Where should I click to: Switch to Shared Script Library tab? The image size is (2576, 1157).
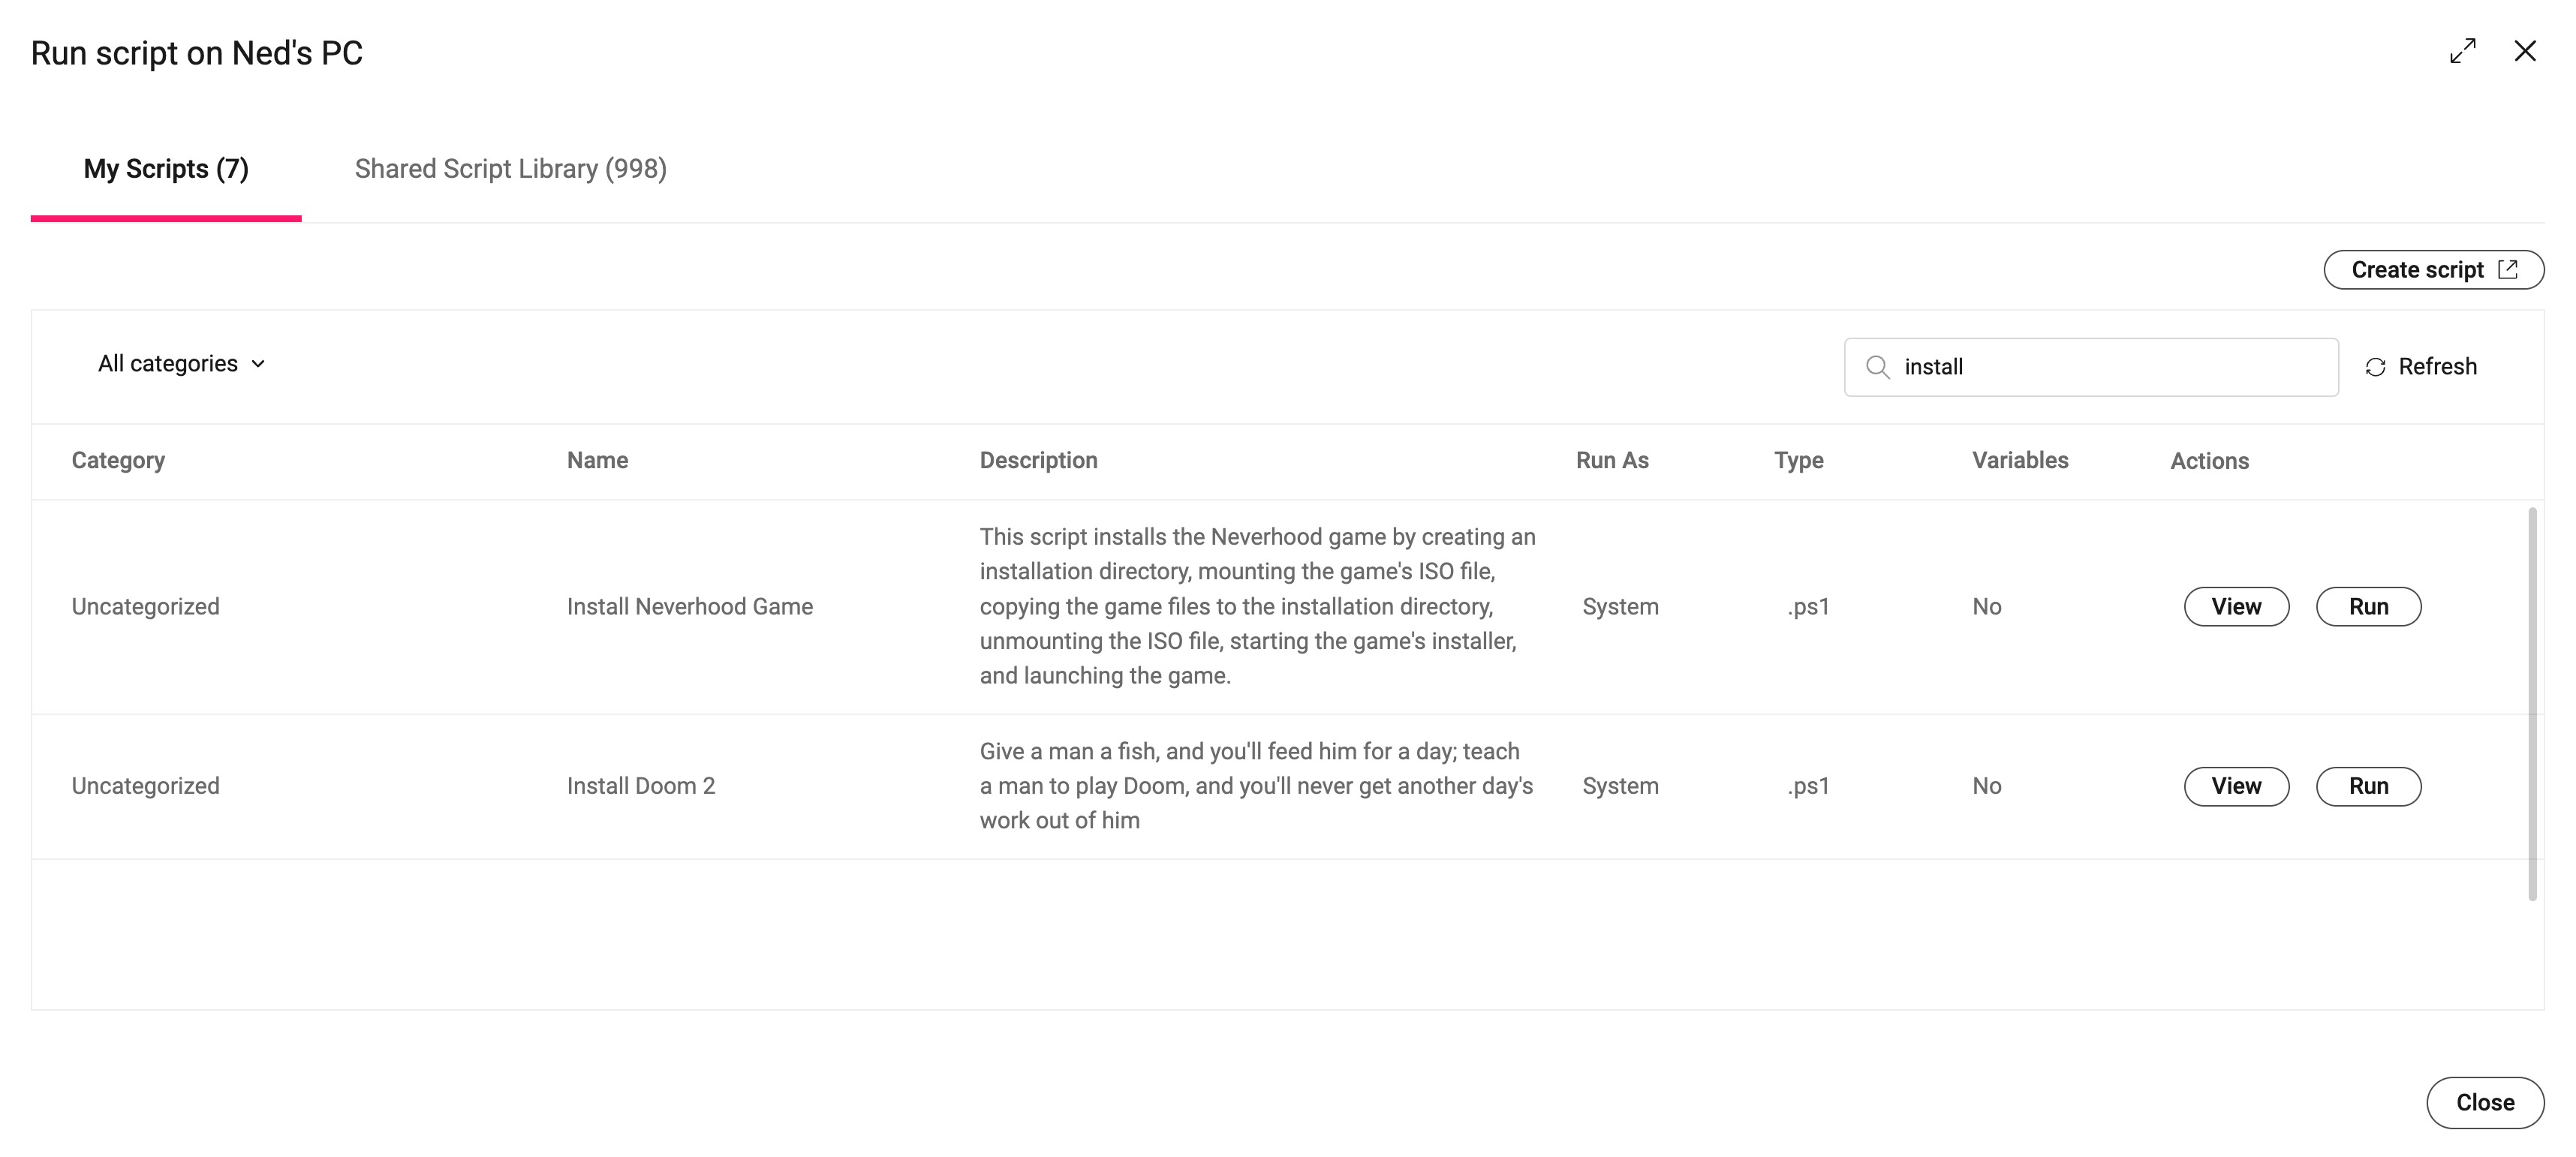[x=510, y=169]
